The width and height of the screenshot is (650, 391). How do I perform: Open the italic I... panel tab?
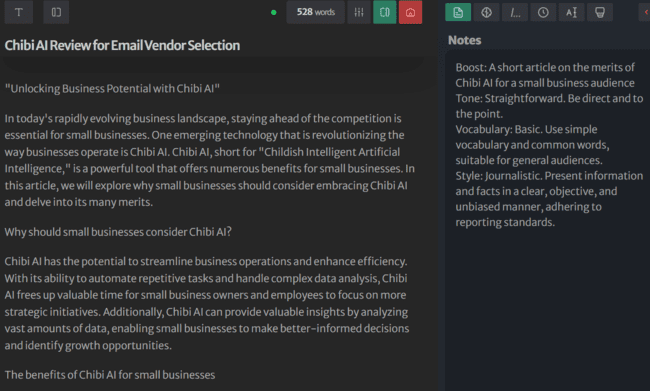[515, 12]
